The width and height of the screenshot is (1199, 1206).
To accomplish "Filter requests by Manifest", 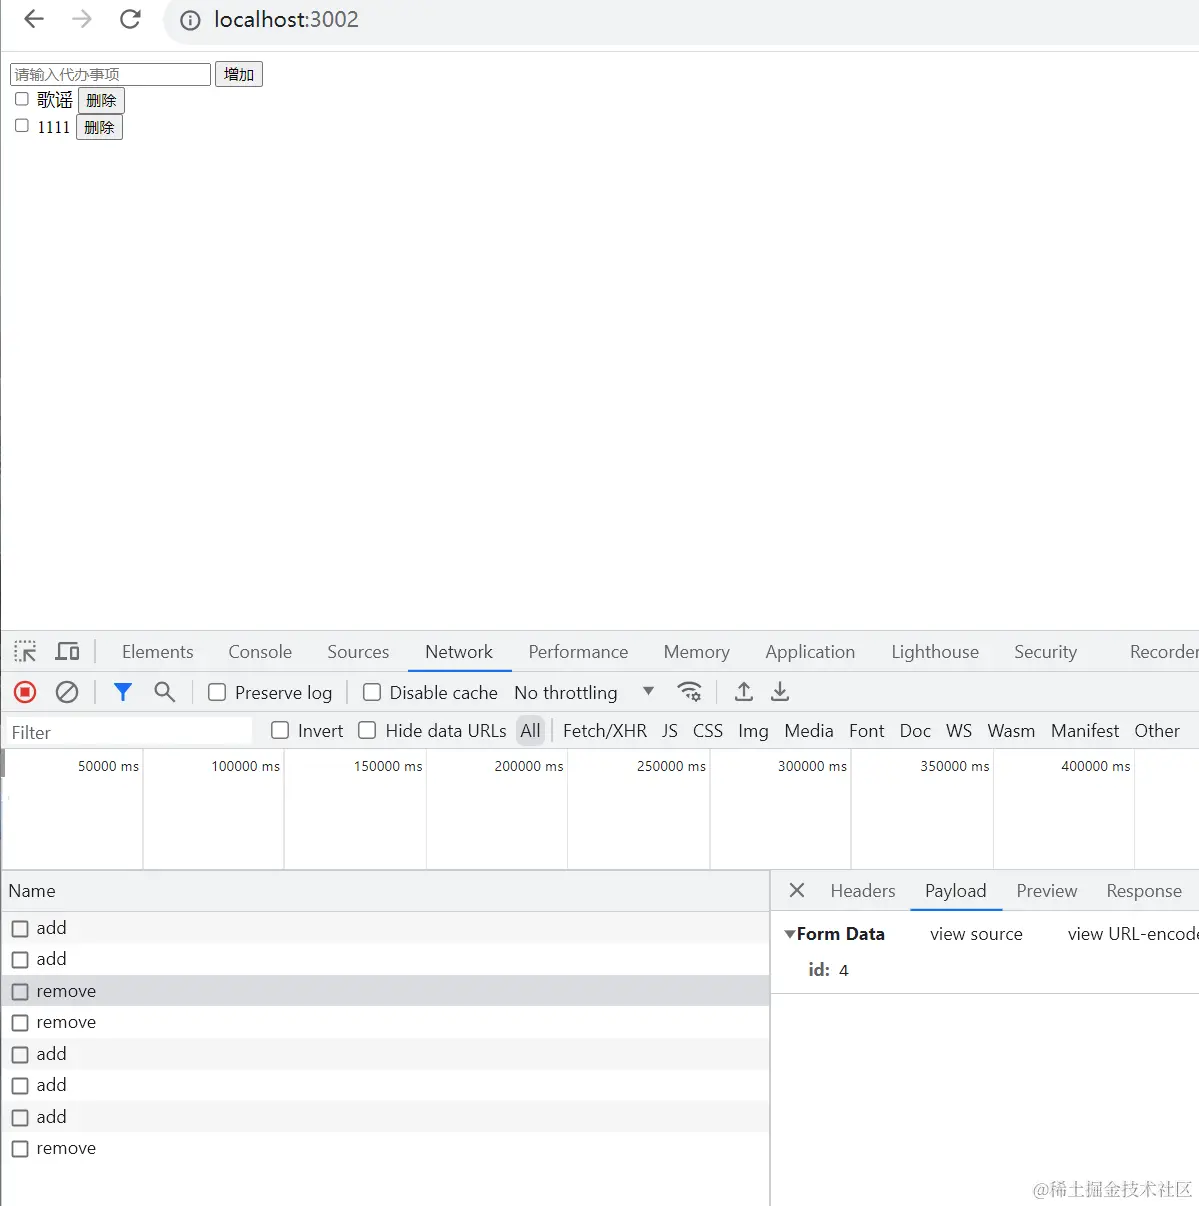I will 1085,731.
